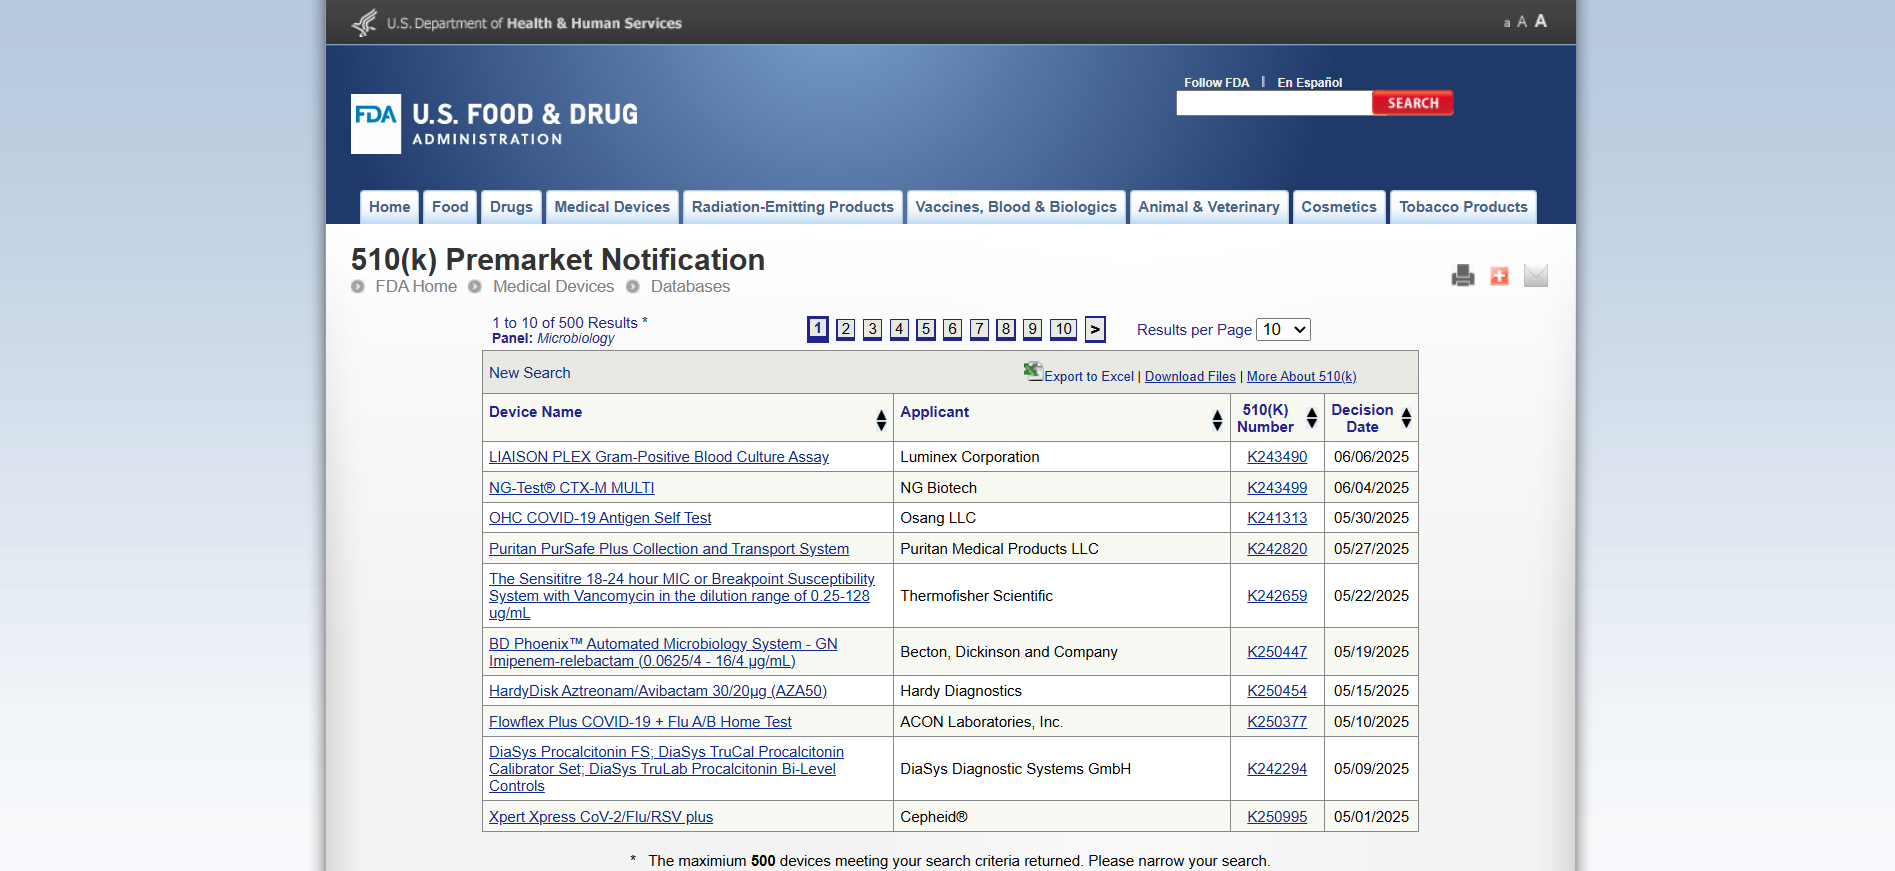
Task: Click More About 510(k) link
Action: (x=1302, y=376)
